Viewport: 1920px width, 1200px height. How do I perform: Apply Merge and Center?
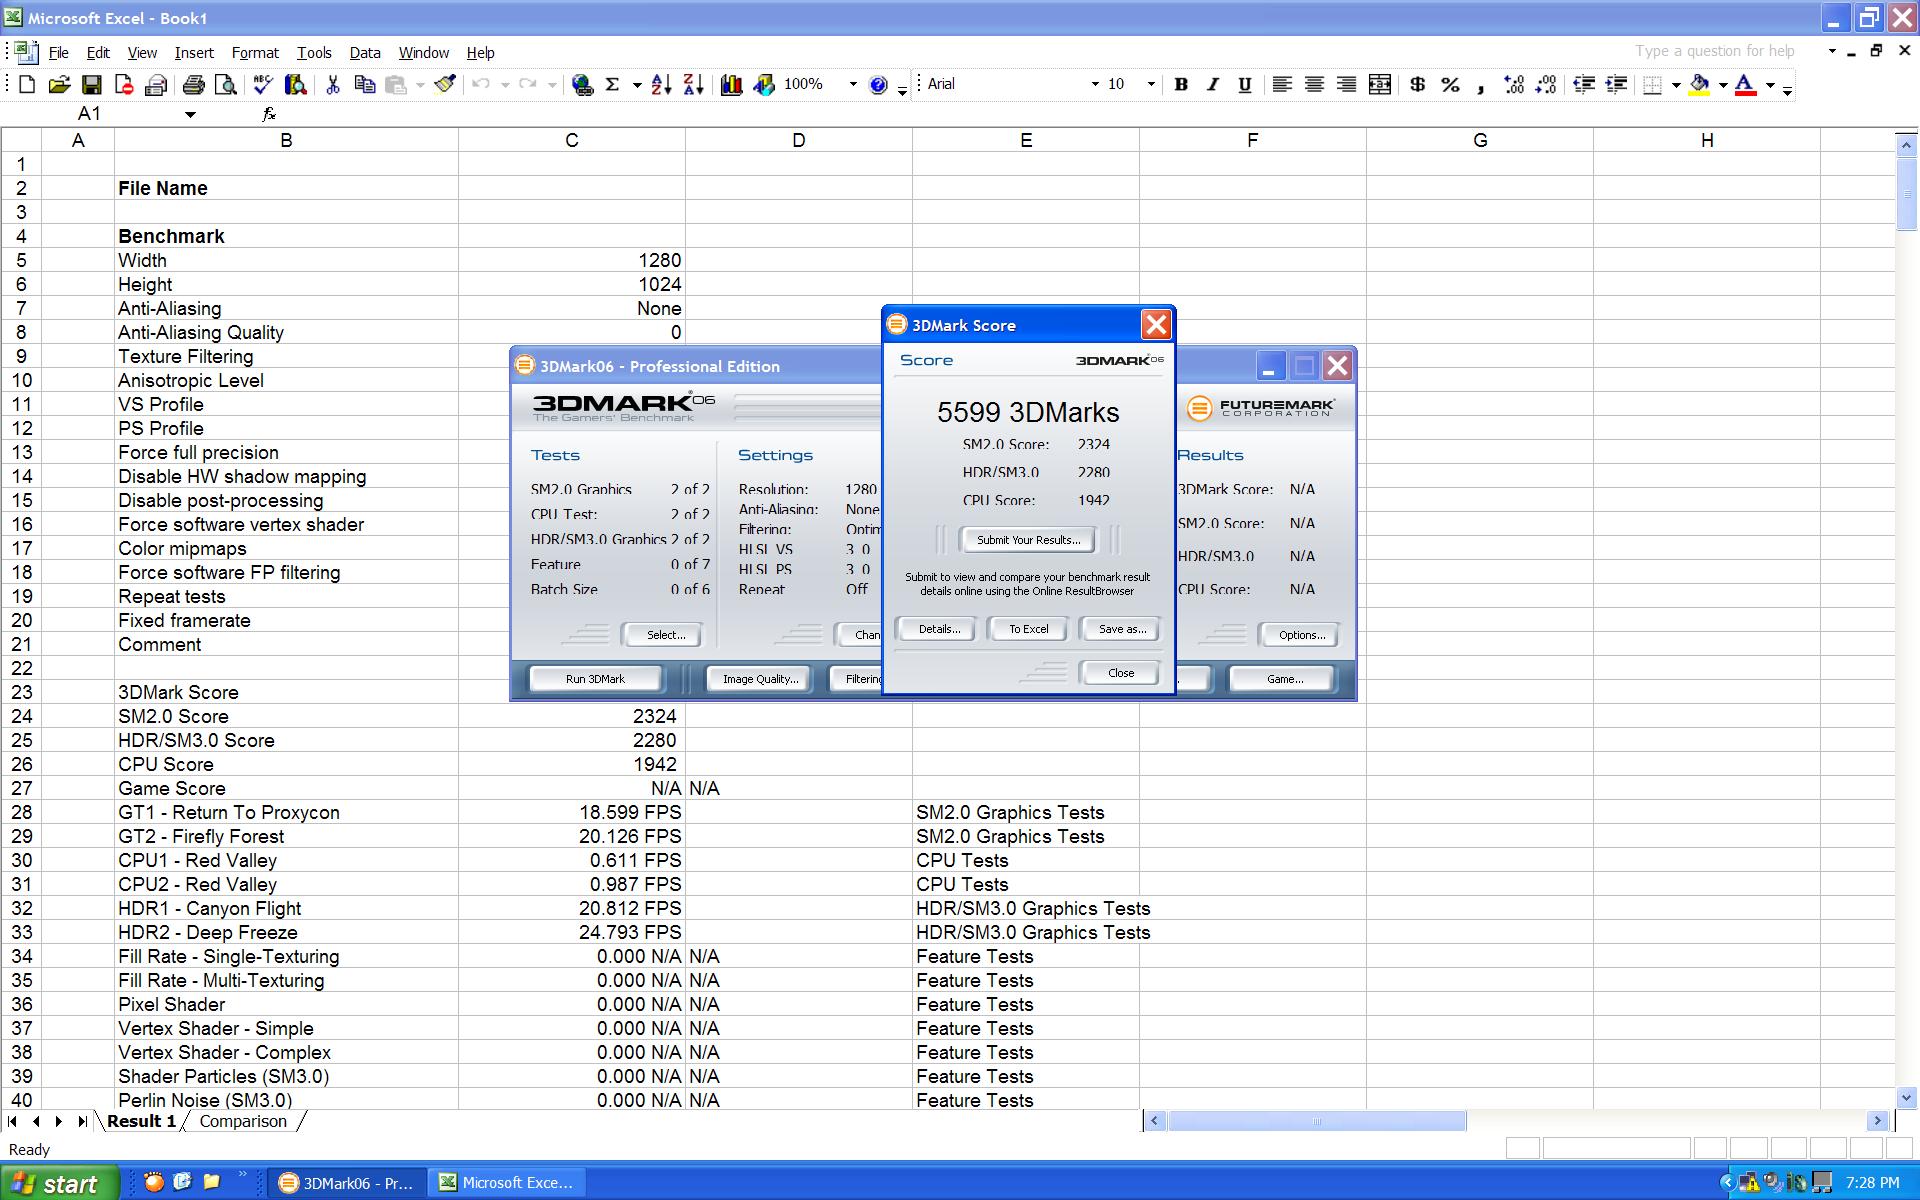coord(1380,85)
